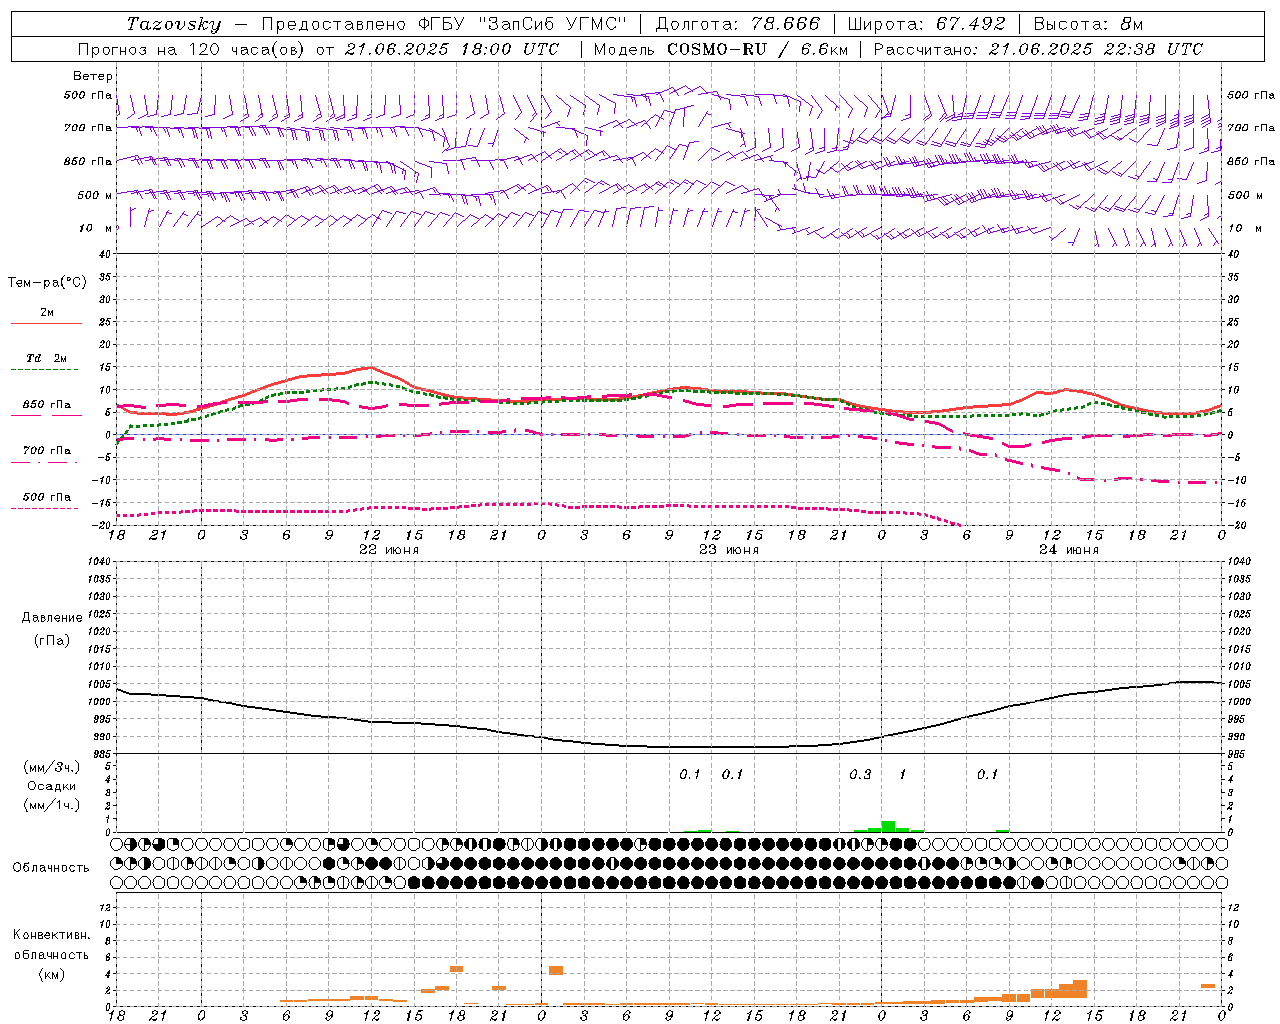Click the (мм/3ч.) units label
The height and width of the screenshot is (1024, 1280).
[x=52, y=767]
